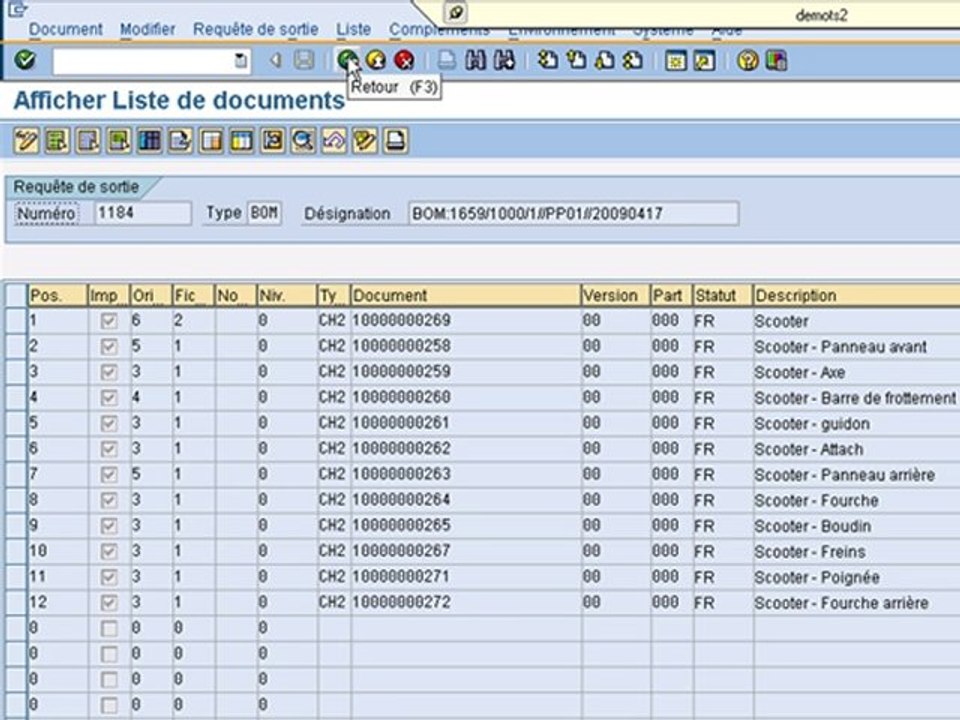
Task: Click the Create New Session icon
Action: (x=676, y=60)
